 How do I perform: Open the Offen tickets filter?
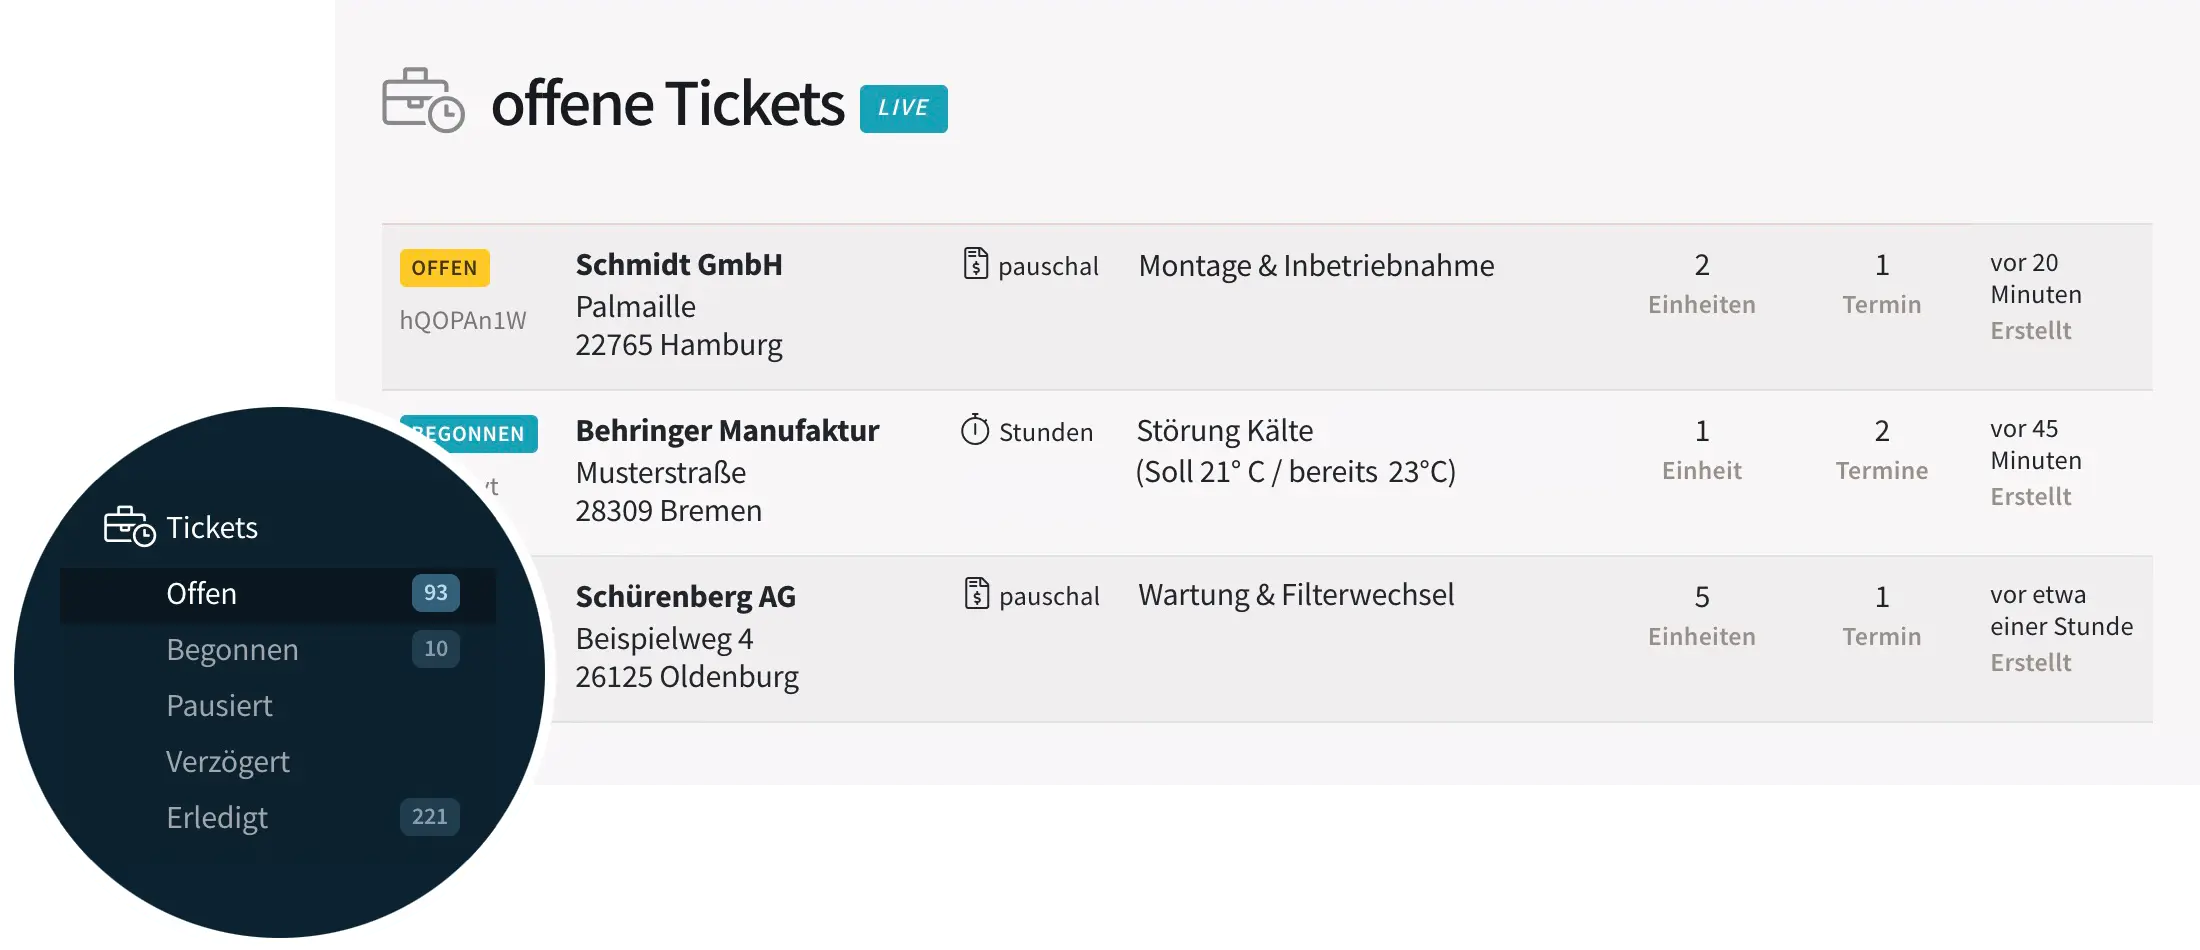(202, 594)
